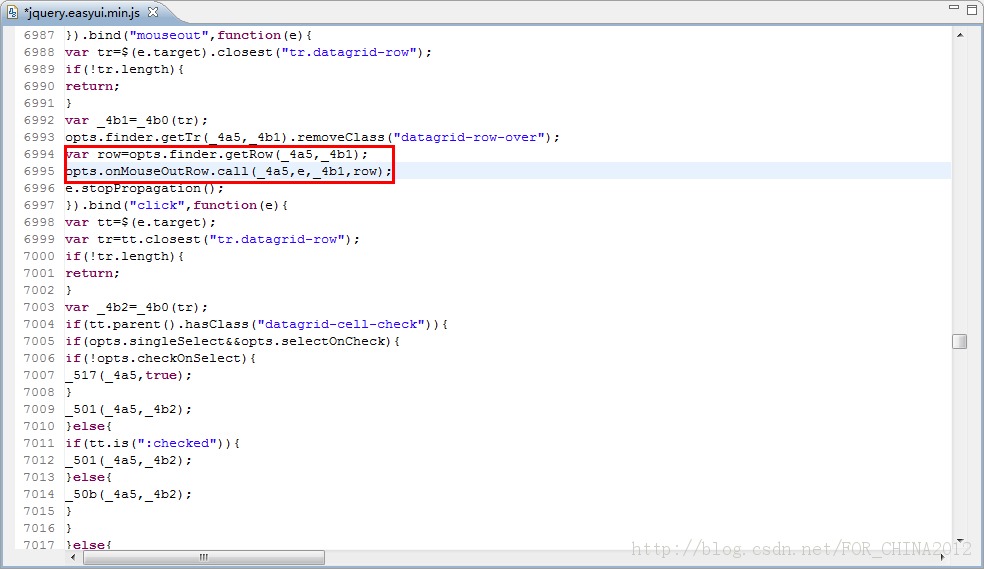984x569 pixels.
Task: Click _501(_4a5,_4b2); on line 7012
Action: point(128,460)
